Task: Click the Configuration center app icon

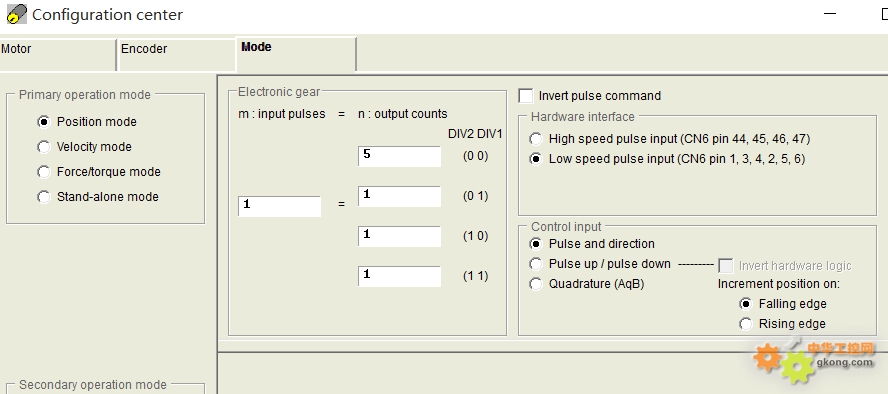Action: click(x=16, y=14)
